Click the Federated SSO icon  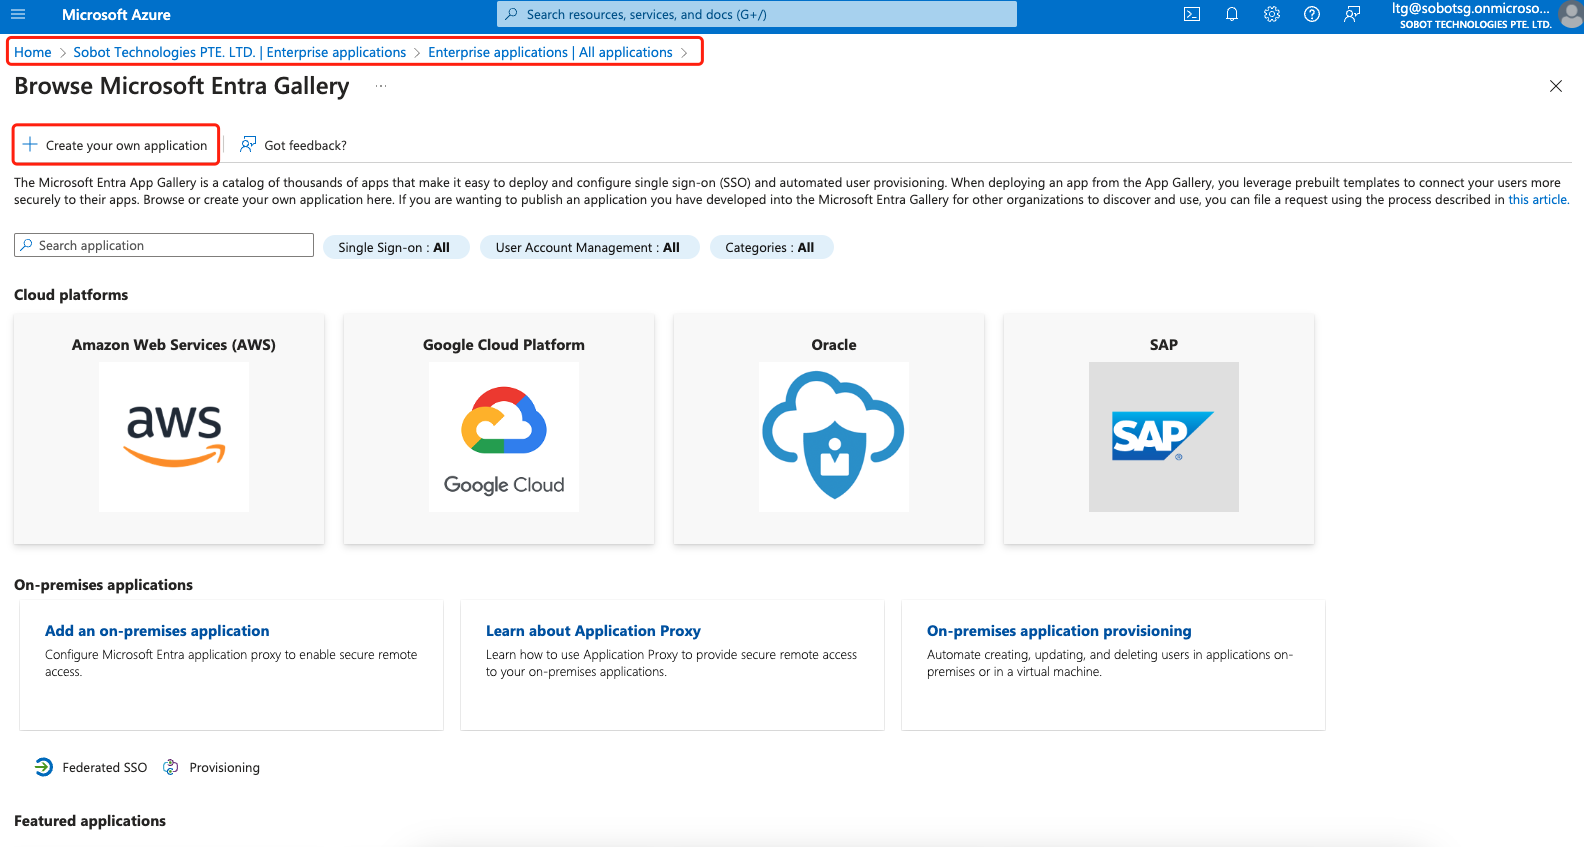(44, 767)
